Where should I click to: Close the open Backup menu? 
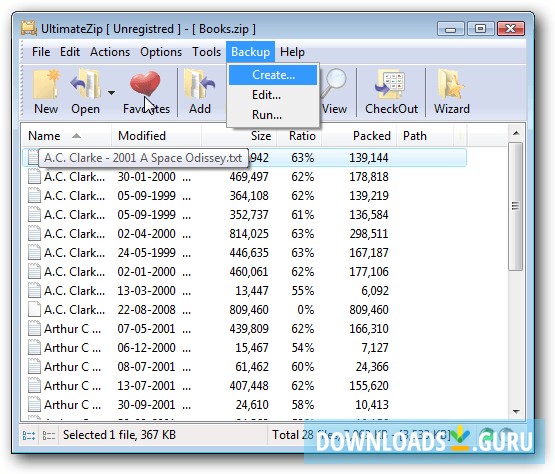250,52
